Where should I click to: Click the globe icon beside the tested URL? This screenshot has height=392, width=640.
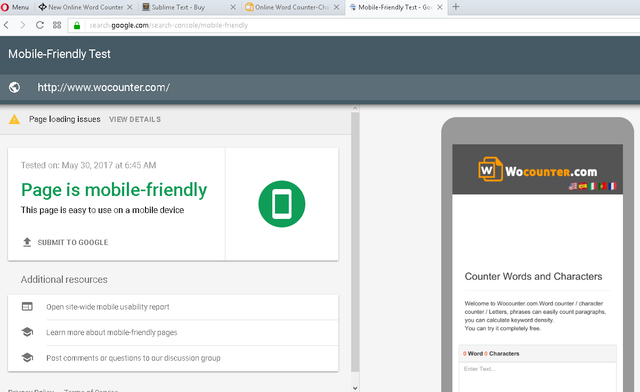tap(14, 87)
